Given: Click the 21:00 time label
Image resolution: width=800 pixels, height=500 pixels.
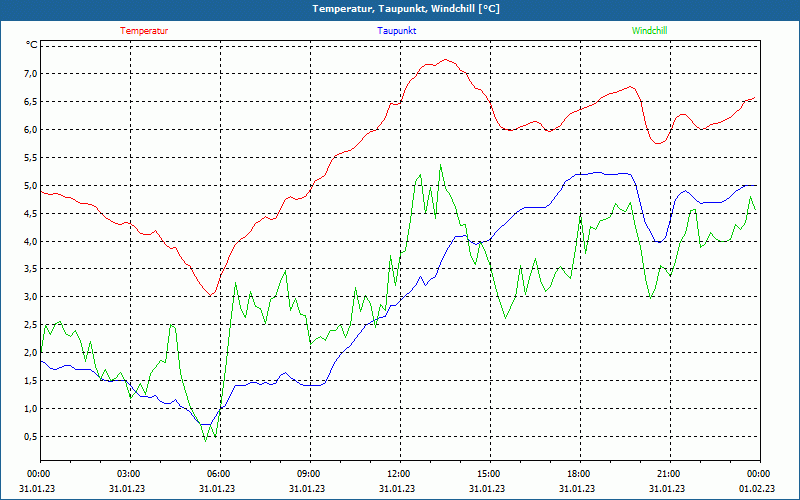Looking at the screenshot, I should point(670,474).
